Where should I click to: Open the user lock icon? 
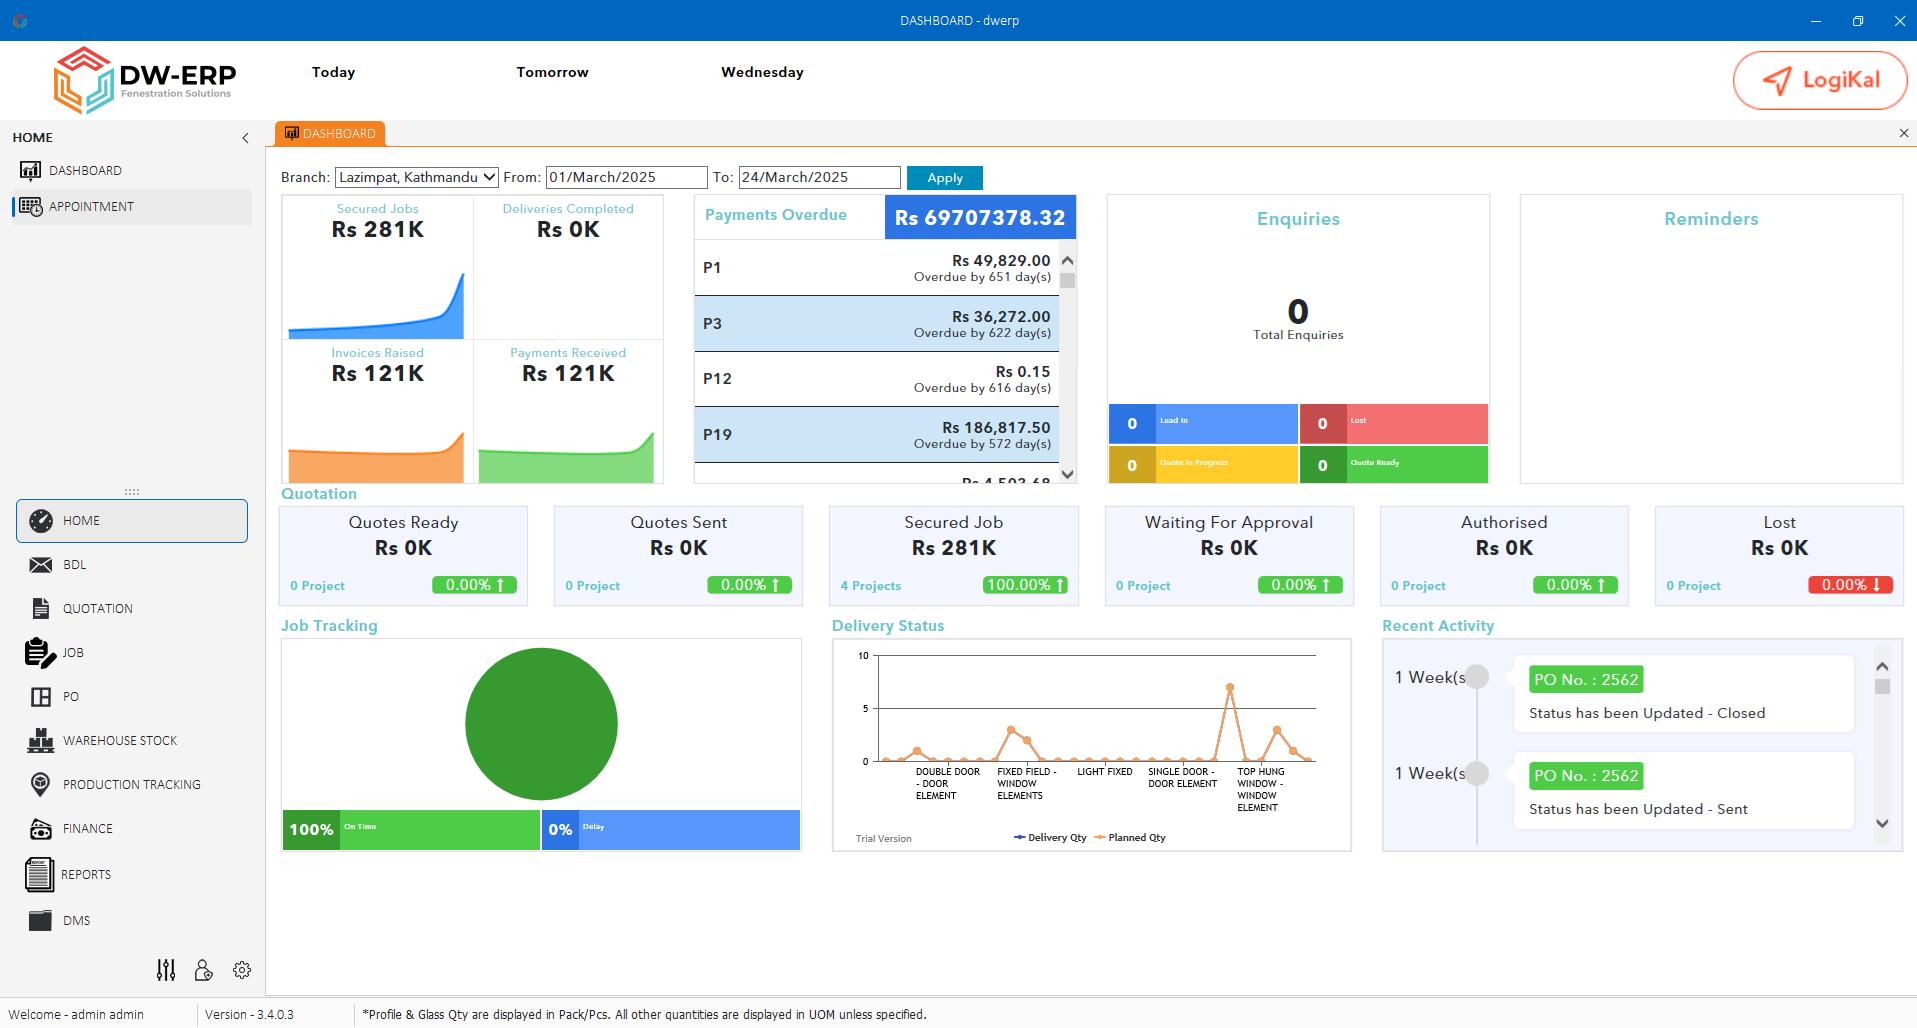[204, 970]
